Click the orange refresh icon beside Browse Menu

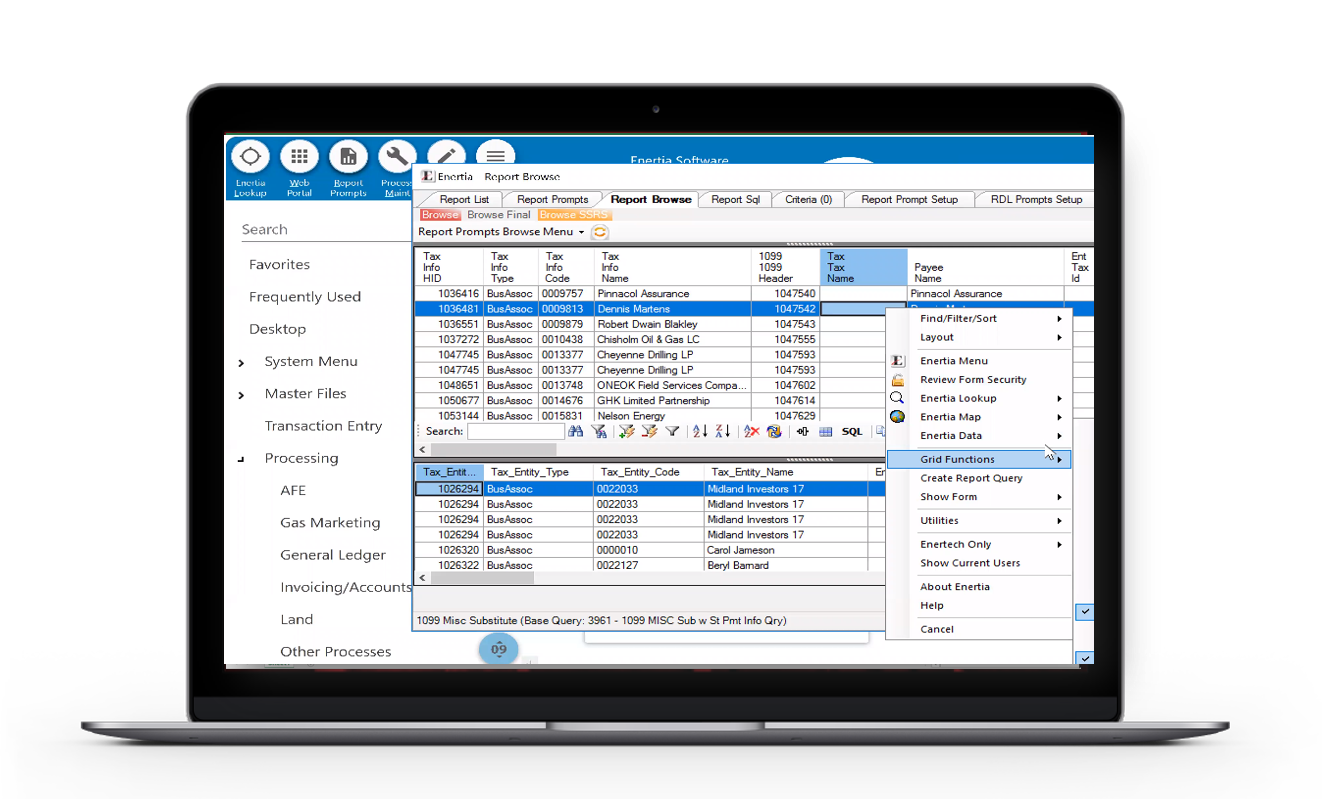click(x=599, y=232)
